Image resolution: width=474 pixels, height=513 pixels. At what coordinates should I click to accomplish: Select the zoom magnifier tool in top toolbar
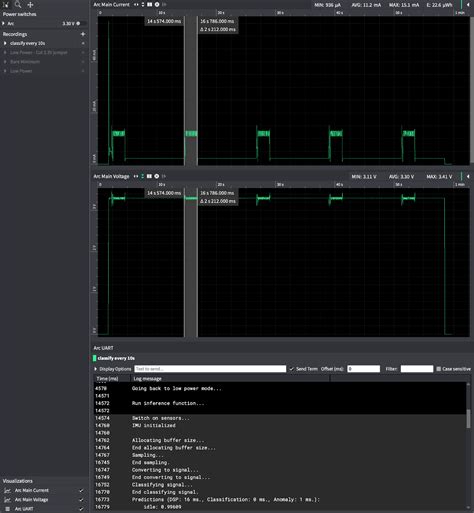18,4
